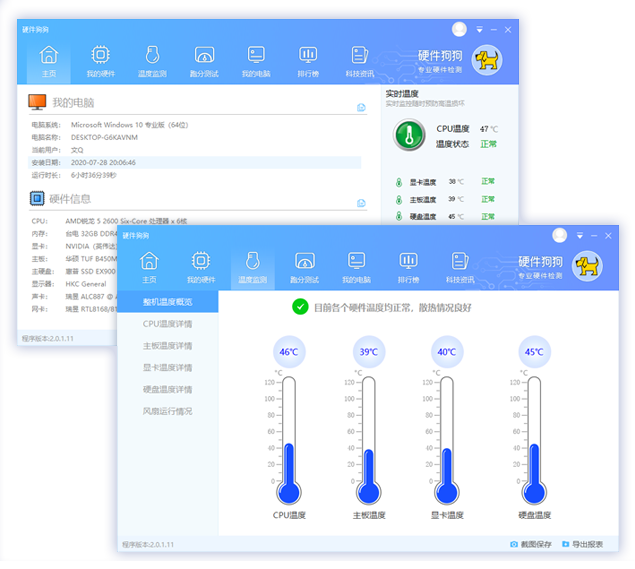635x569 pixels.
Task: Select 风扇运行情况 sidebar tab
Action: point(168,411)
